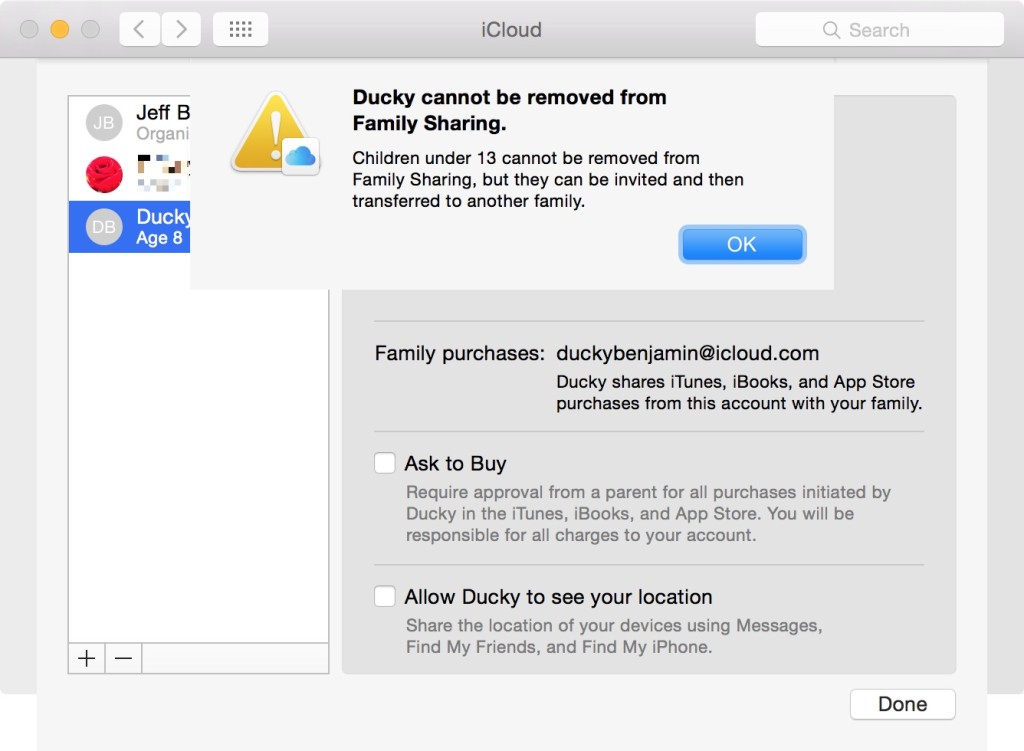Viewport: 1024px width, 751px height.
Task: Click the duckybenjamin@icloud.com account text
Action: (687, 353)
